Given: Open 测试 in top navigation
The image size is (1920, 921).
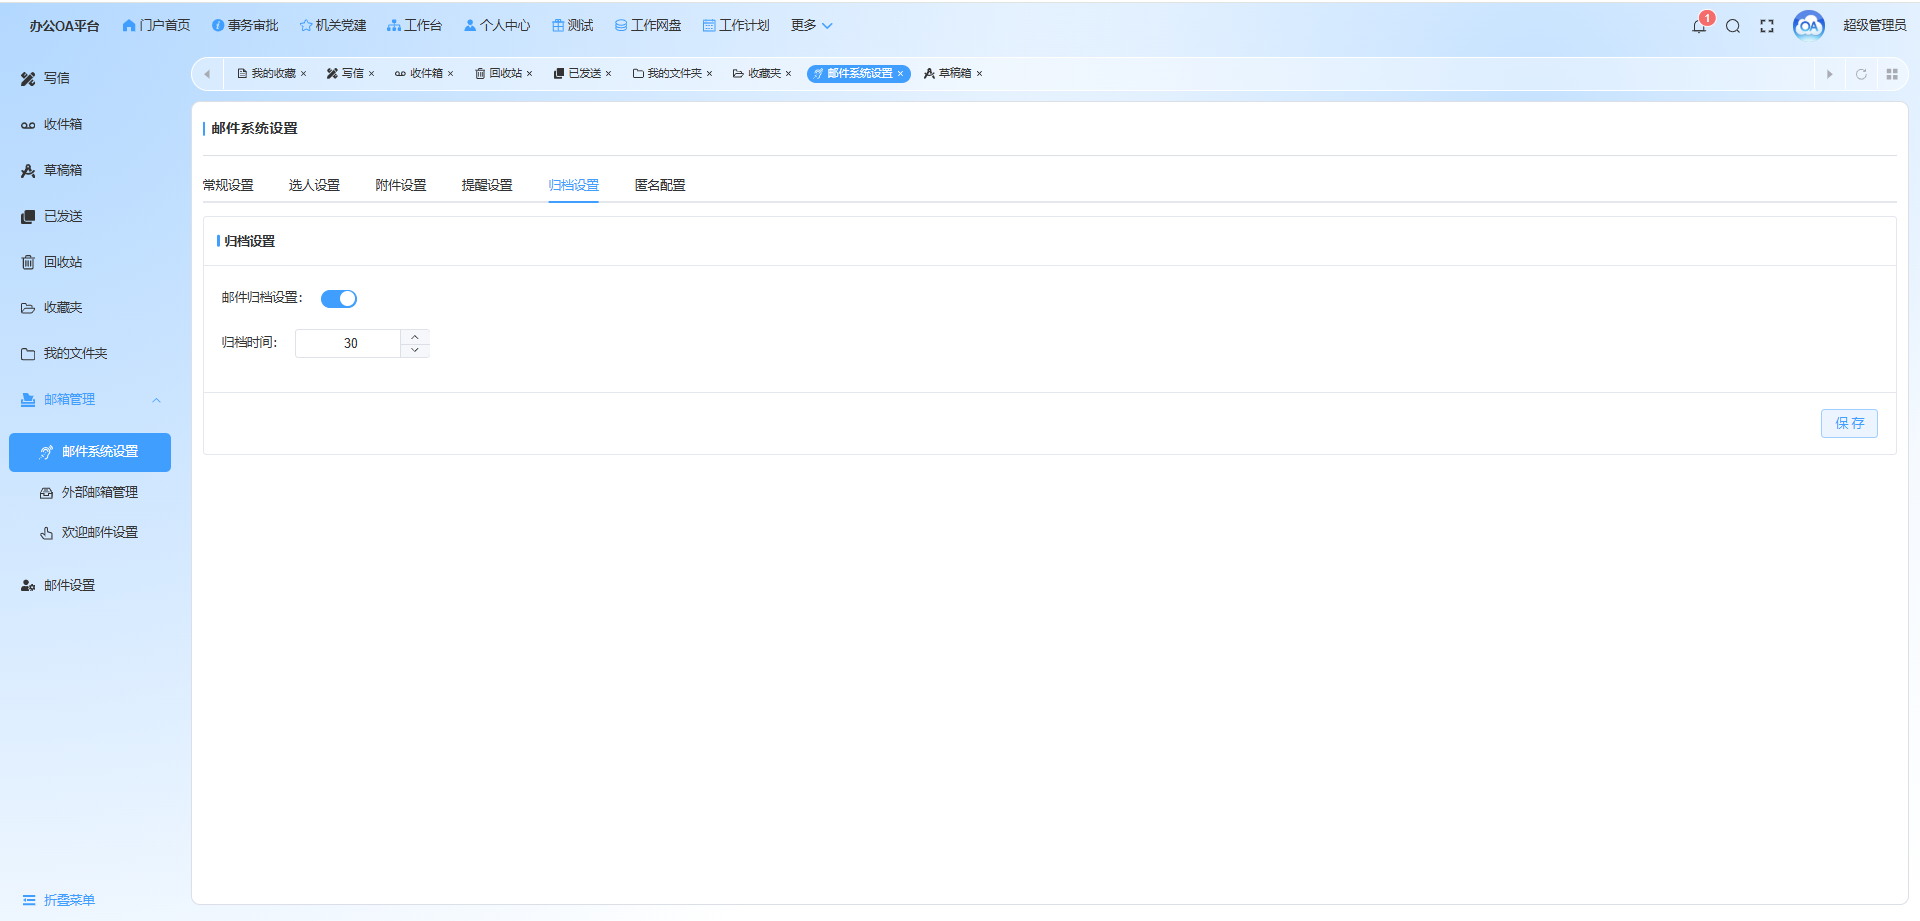Looking at the screenshot, I should [x=572, y=25].
